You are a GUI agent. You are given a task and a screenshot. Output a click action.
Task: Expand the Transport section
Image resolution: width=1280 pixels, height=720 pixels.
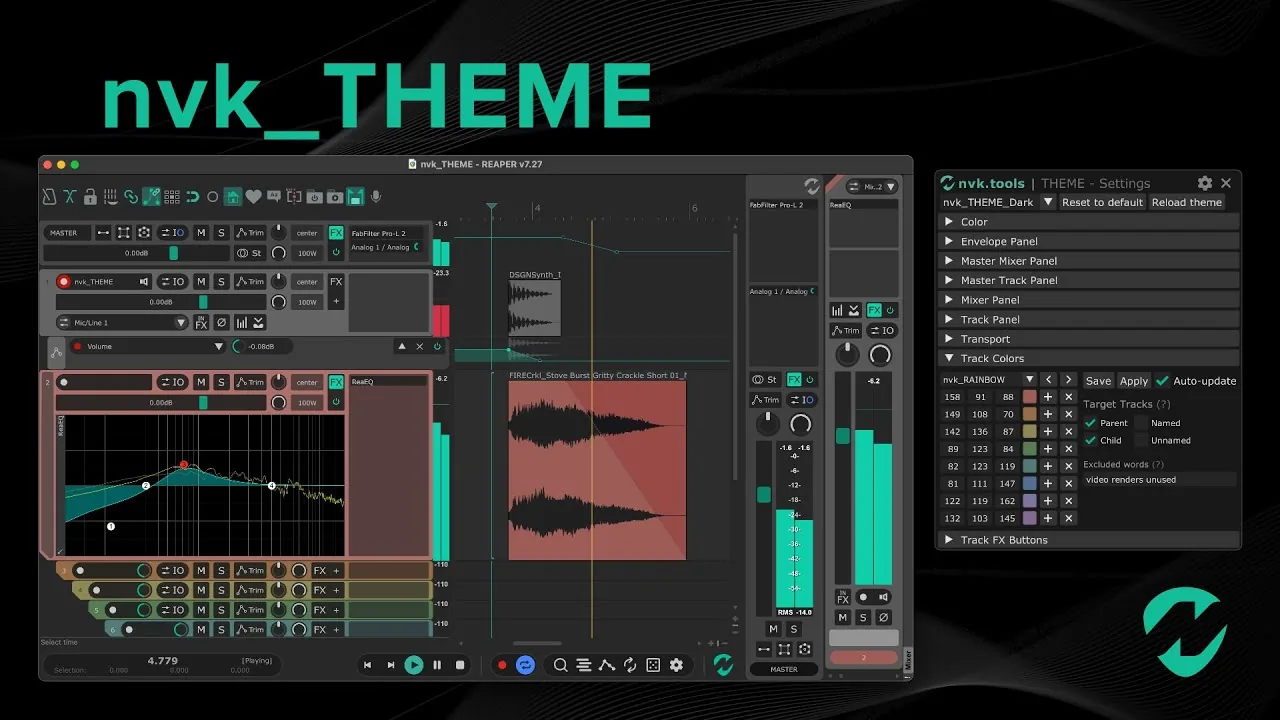click(1089, 339)
